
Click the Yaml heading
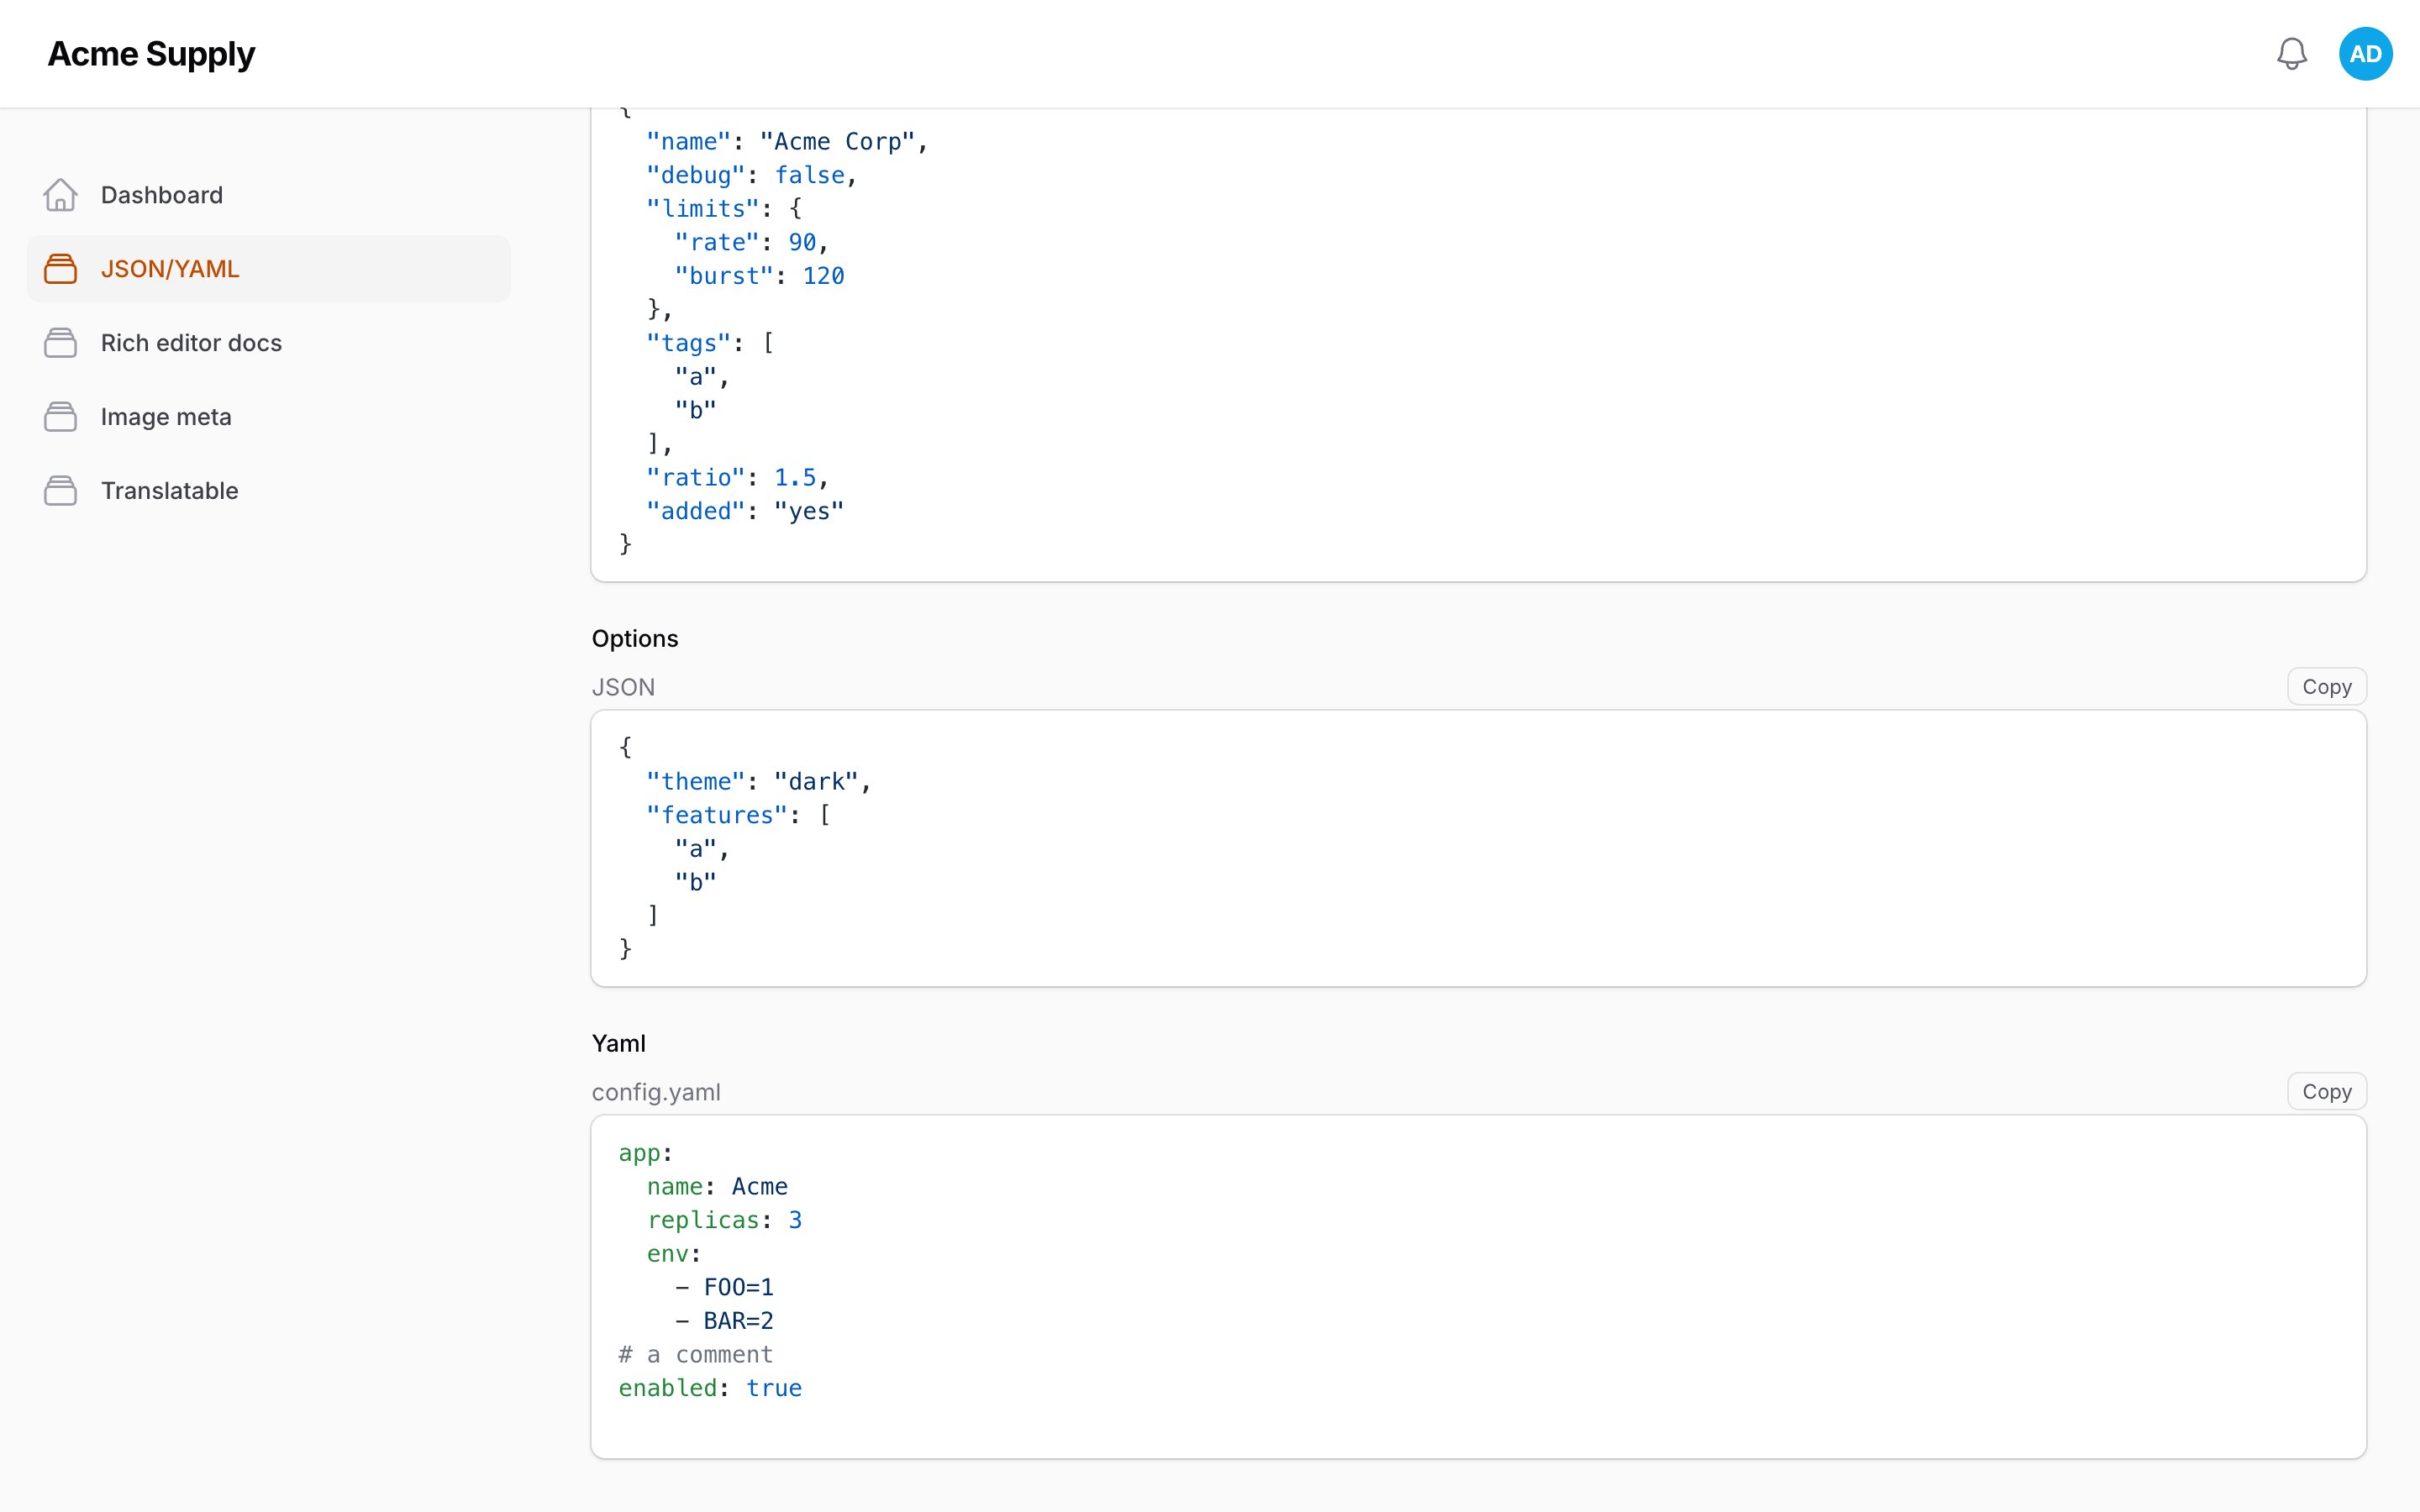tap(619, 1044)
